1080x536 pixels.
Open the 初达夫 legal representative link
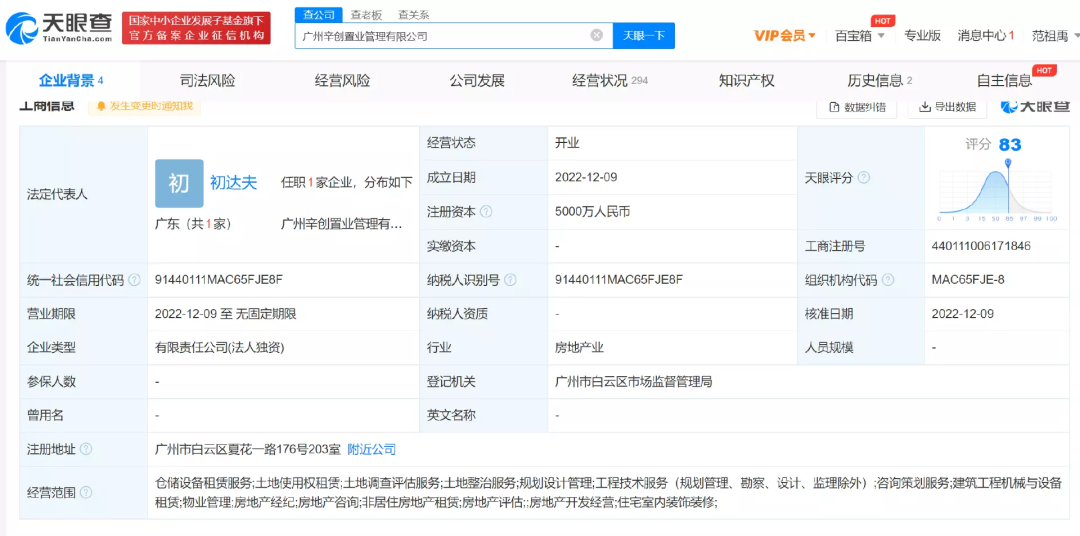coord(233,183)
